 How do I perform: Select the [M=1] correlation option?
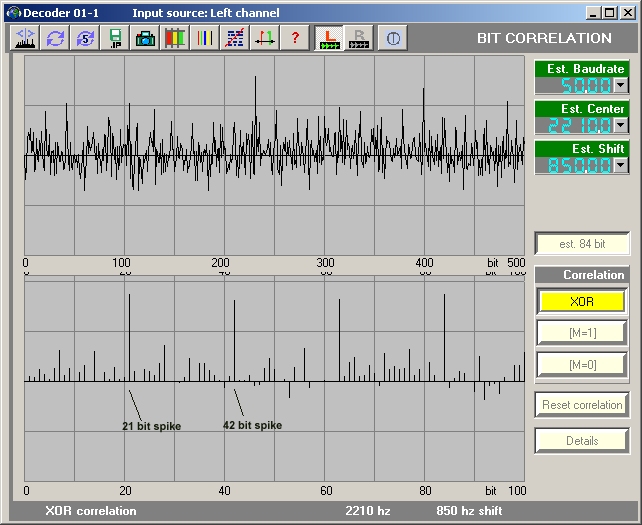point(582,333)
